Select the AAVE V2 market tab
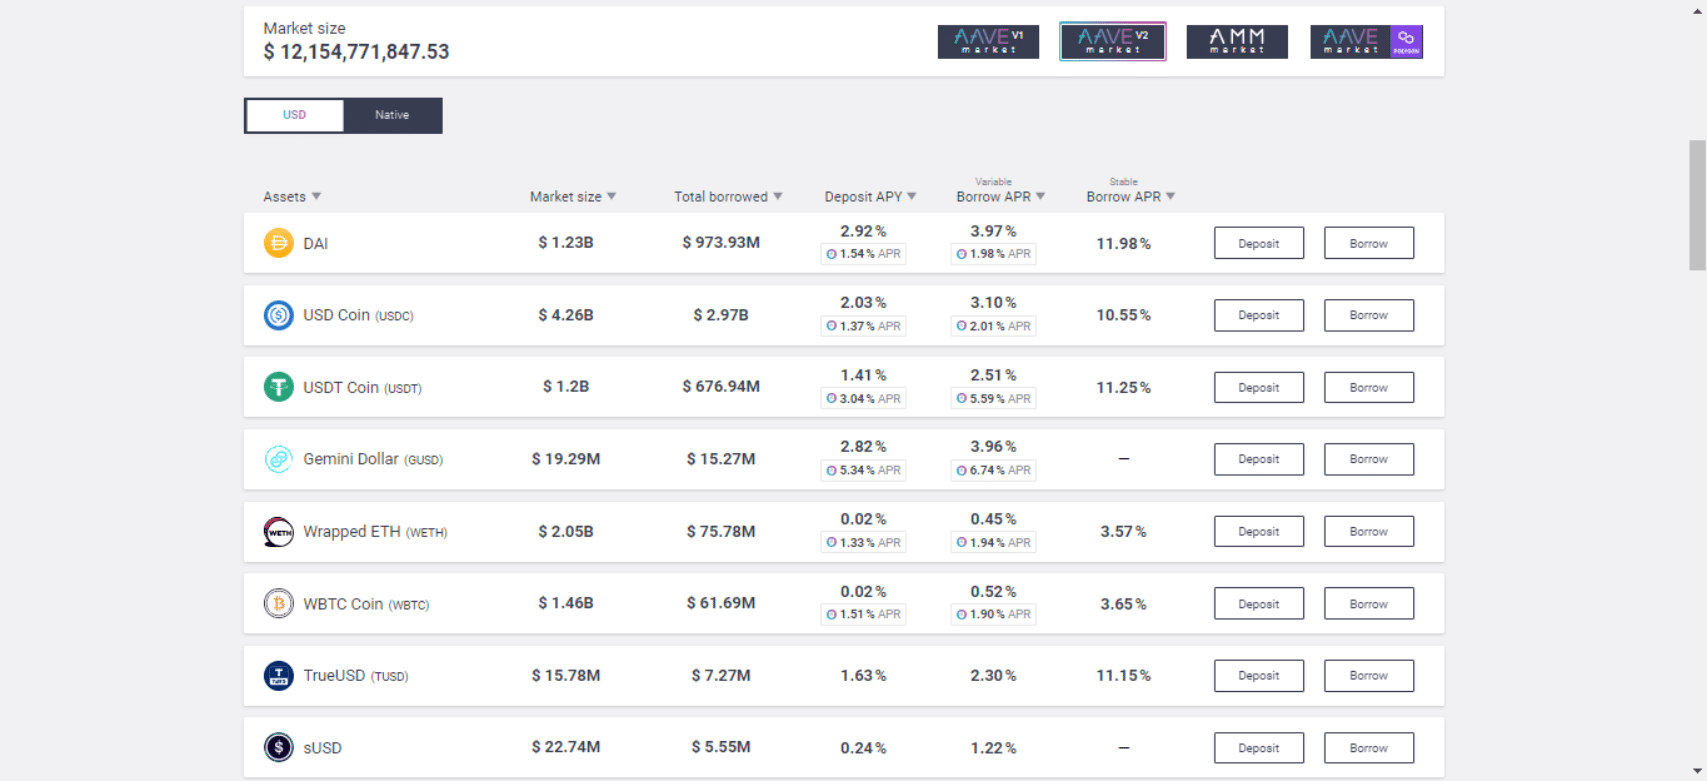 tap(1112, 42)
